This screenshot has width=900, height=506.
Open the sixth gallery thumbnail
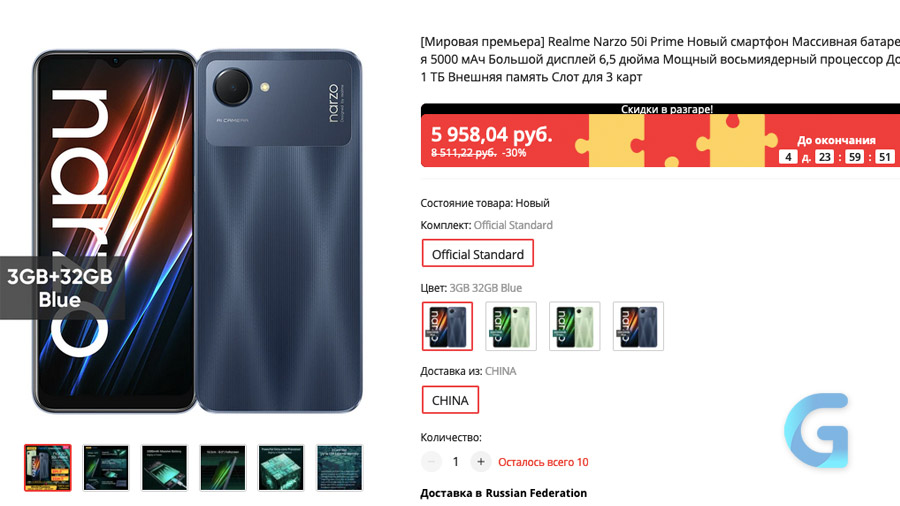(x=339, y=468)
